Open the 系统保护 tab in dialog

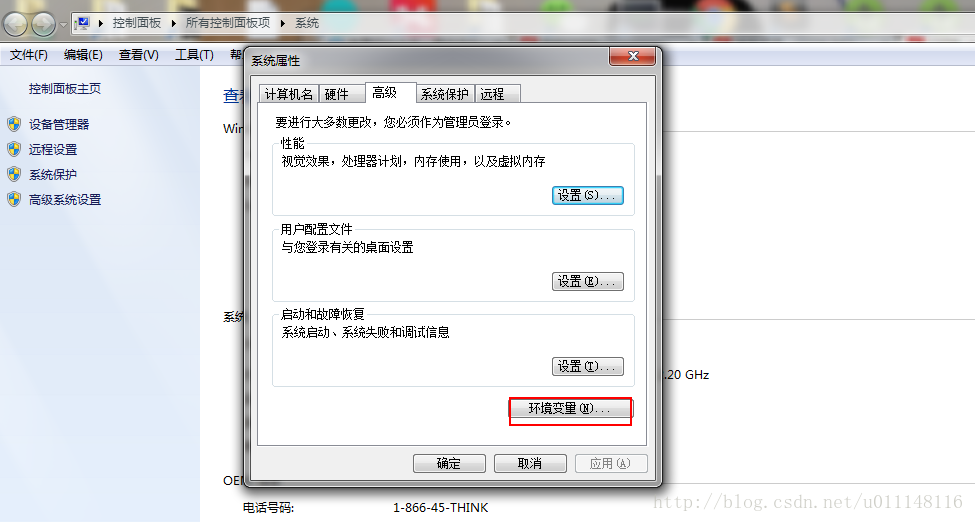pos(445,94)
